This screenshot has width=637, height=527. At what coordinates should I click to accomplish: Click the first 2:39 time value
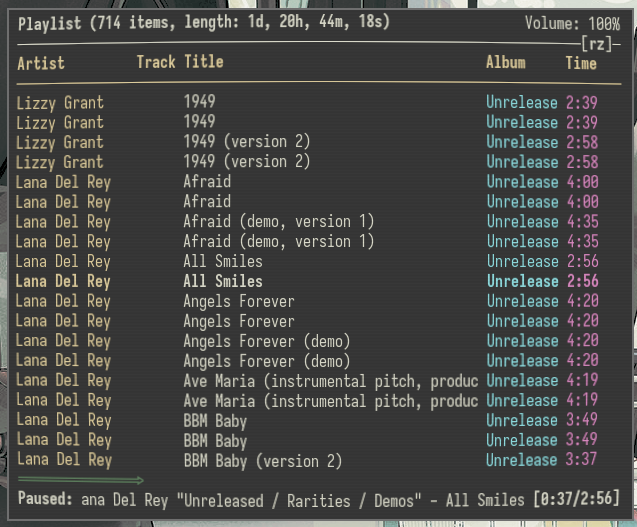click(582, 102)
